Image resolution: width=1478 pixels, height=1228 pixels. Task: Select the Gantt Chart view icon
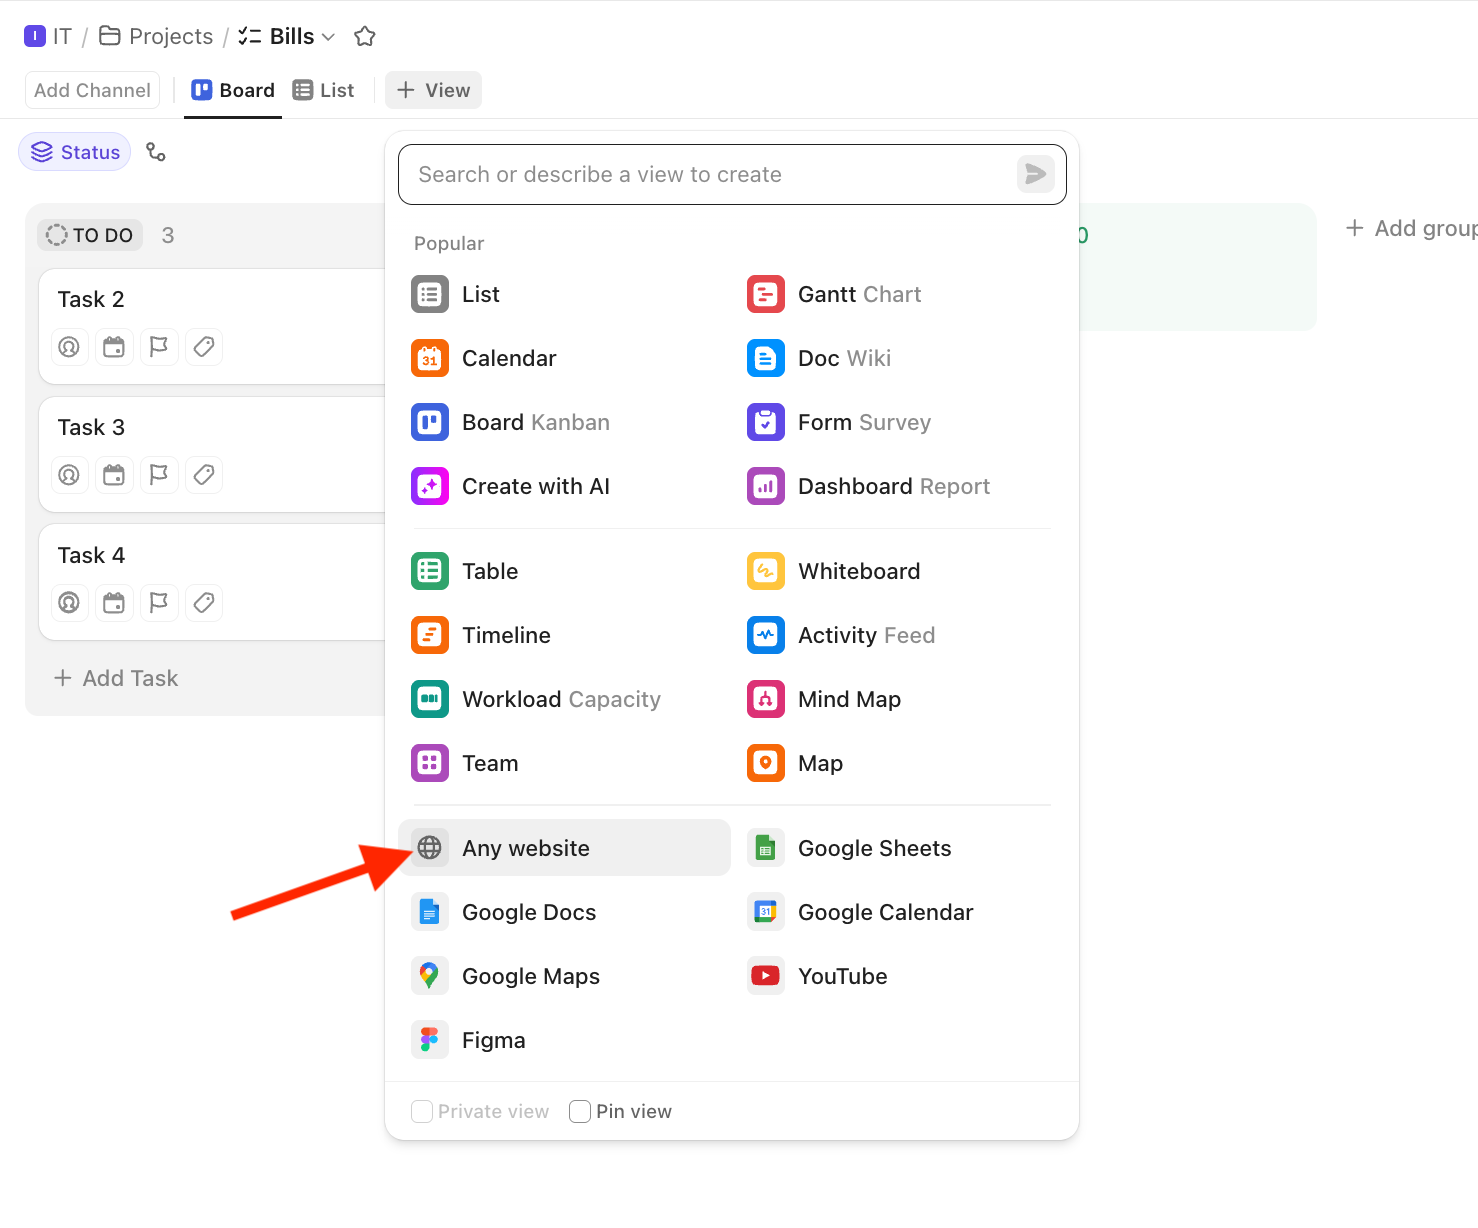766,294
